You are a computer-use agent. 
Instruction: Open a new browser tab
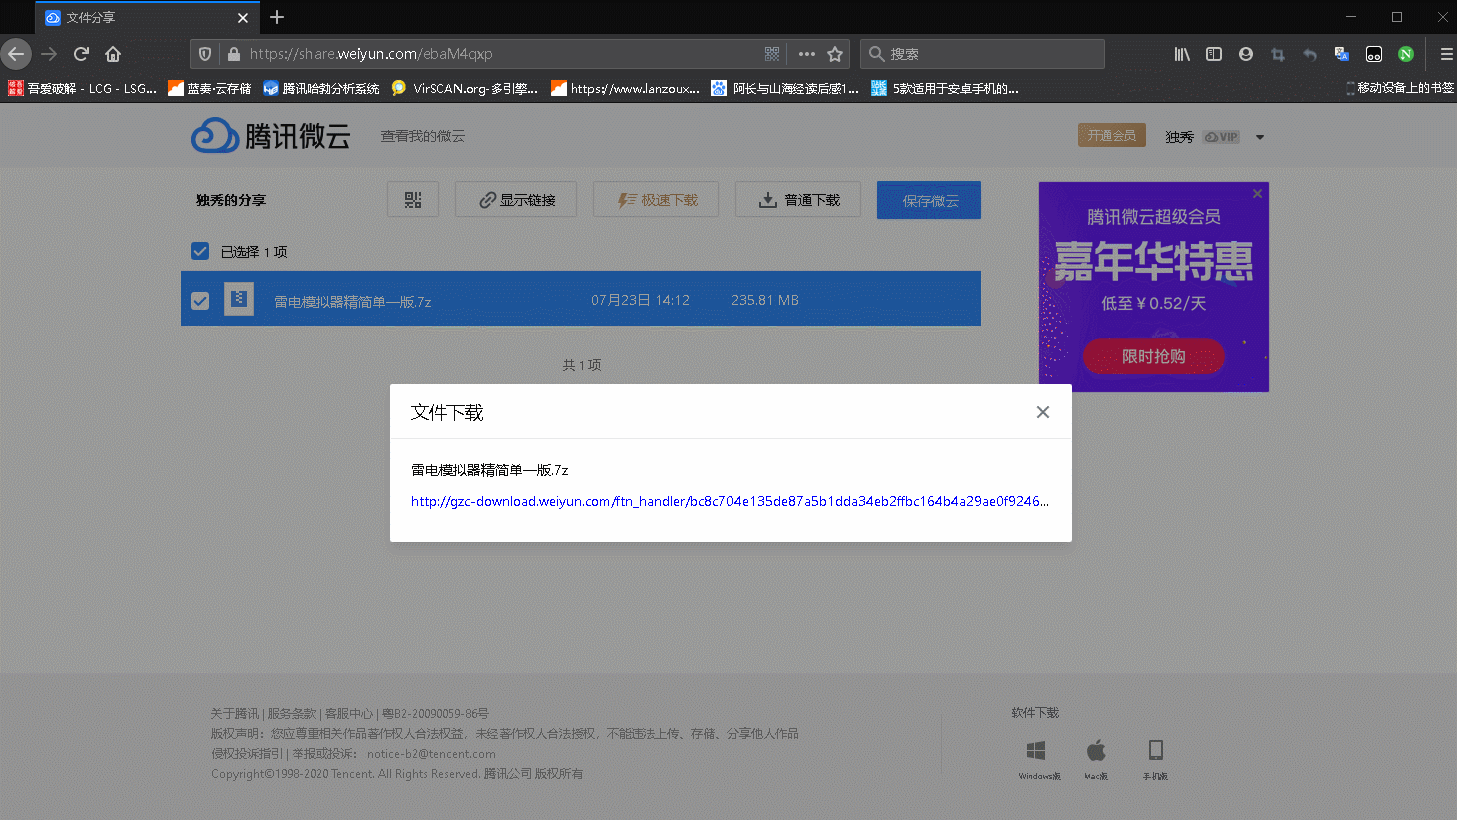pos(277,17)
